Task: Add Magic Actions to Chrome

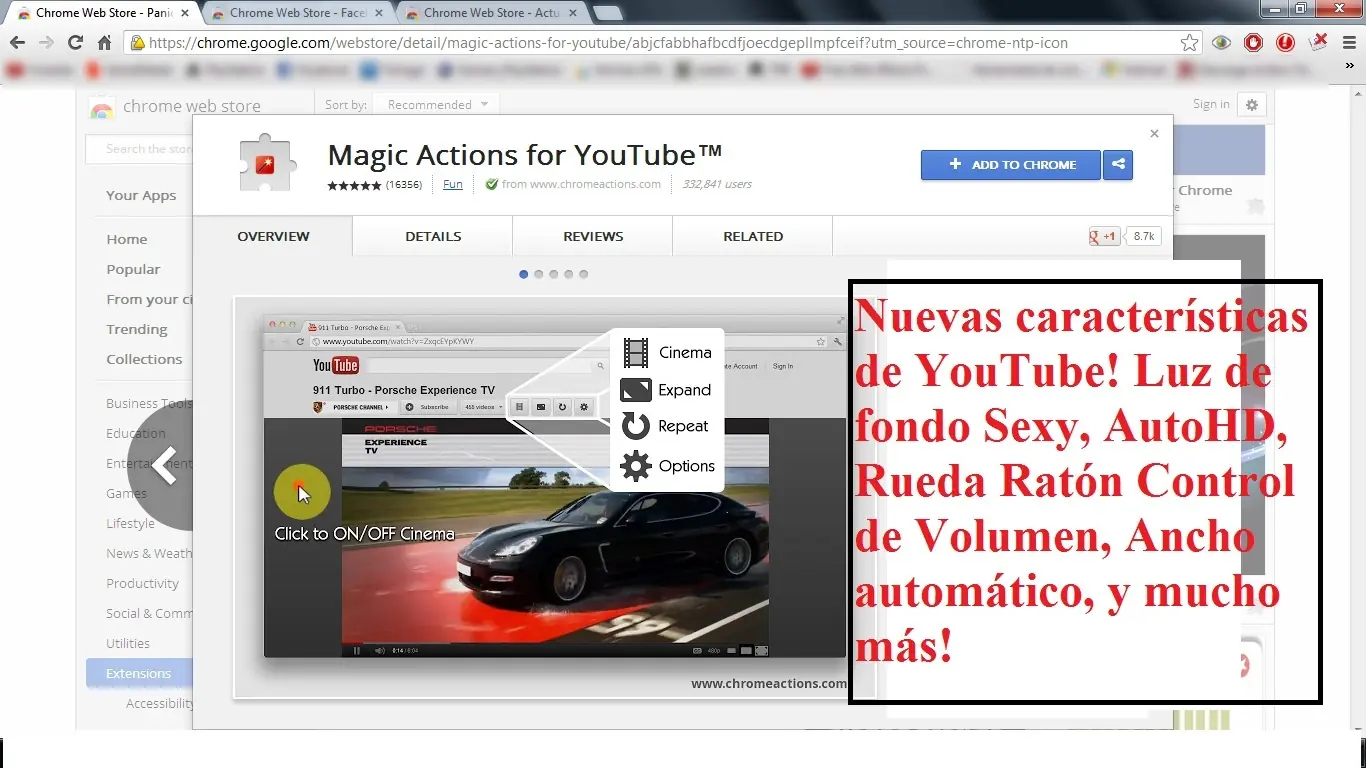Action: (1010, 165)
